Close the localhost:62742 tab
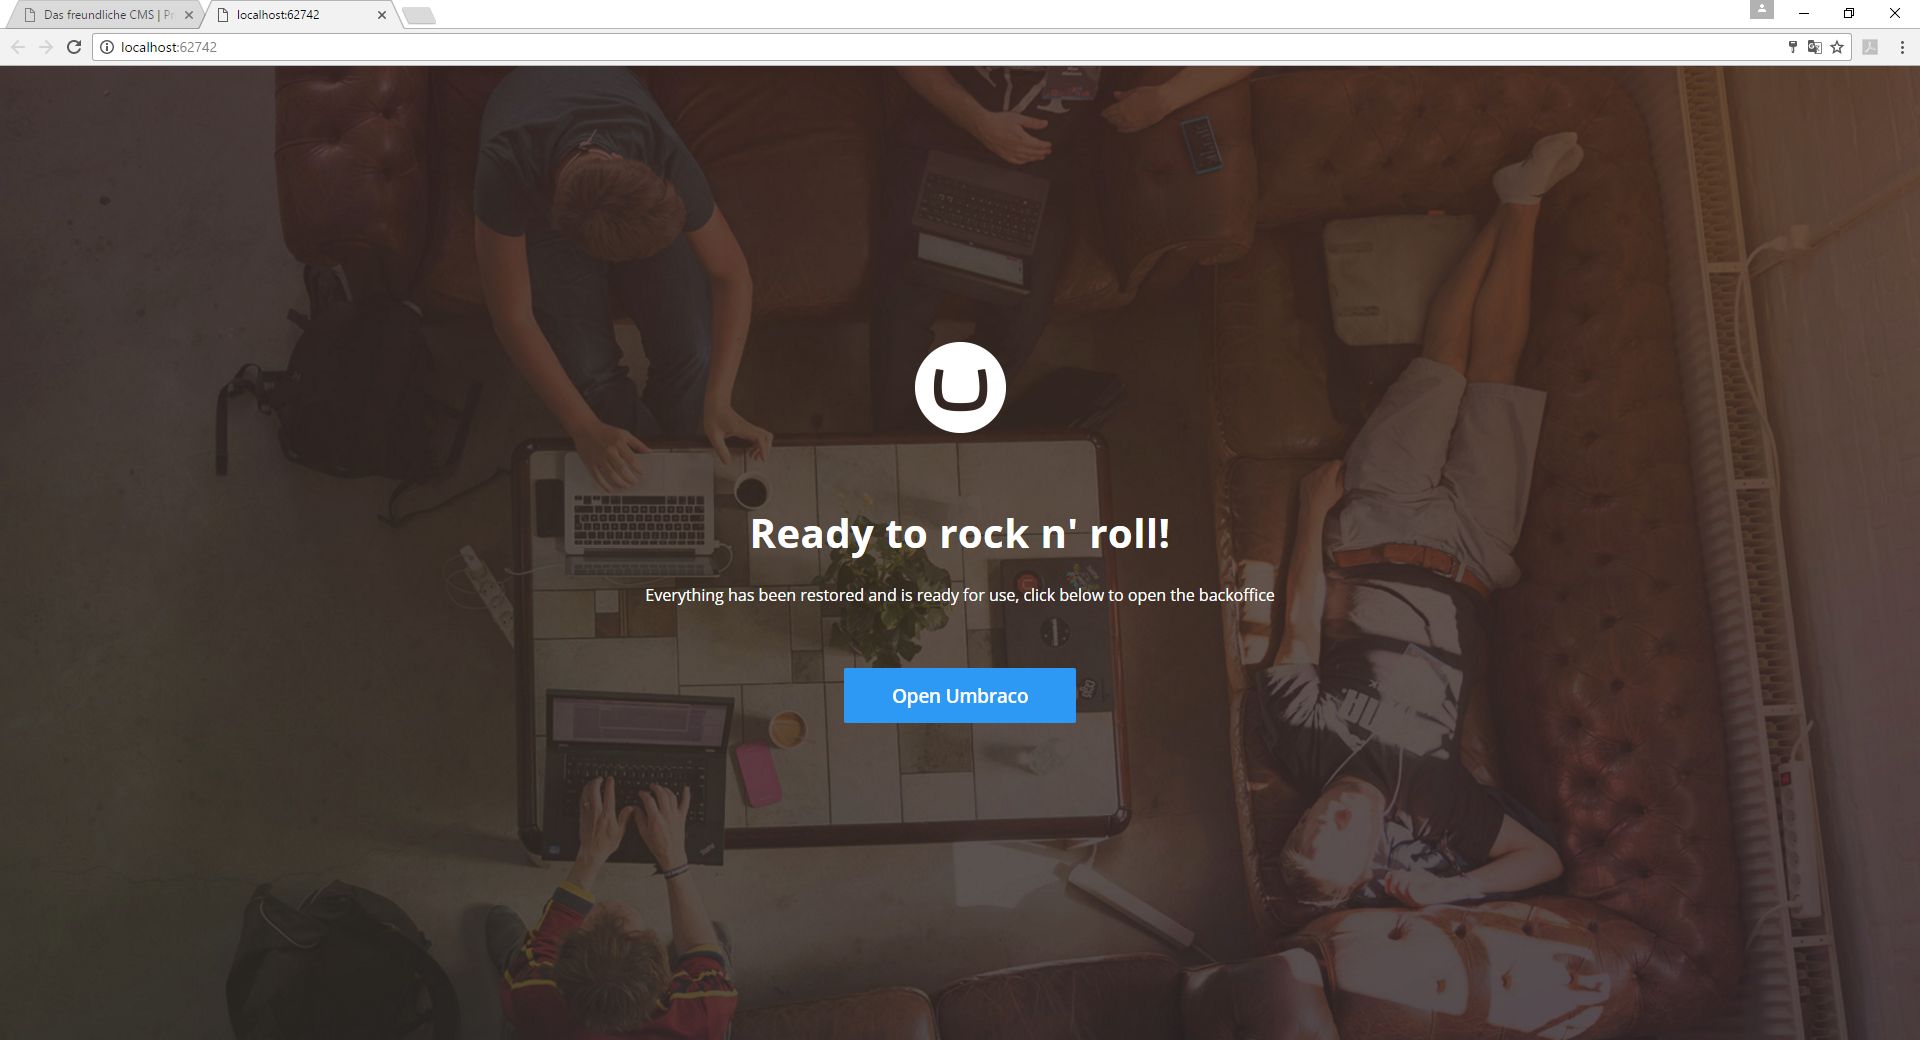Viewport: 1920px width, 1040px height. 382,15
